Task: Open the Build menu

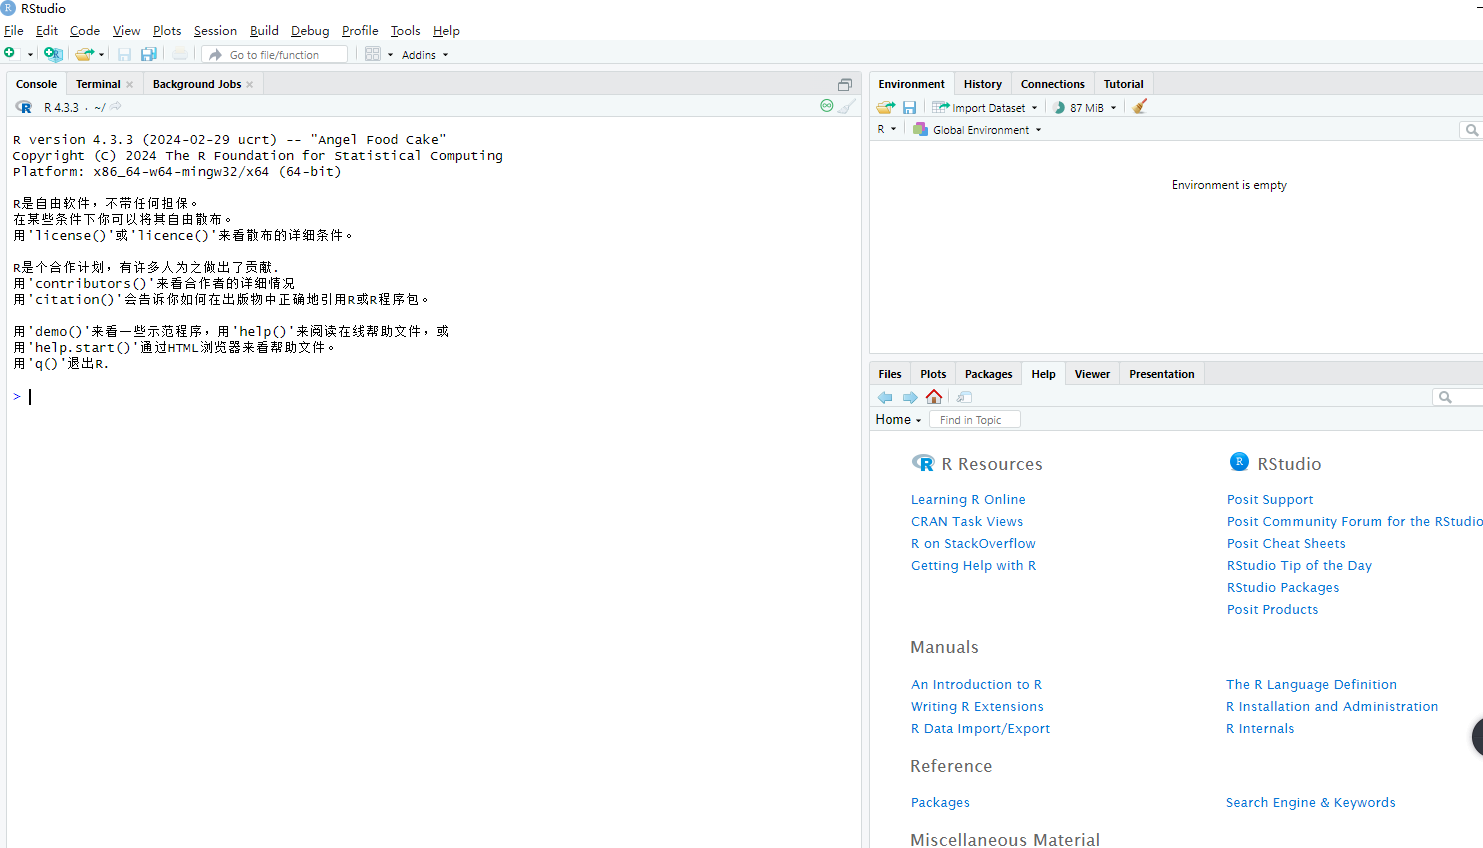Action: (x=264, y=31)
